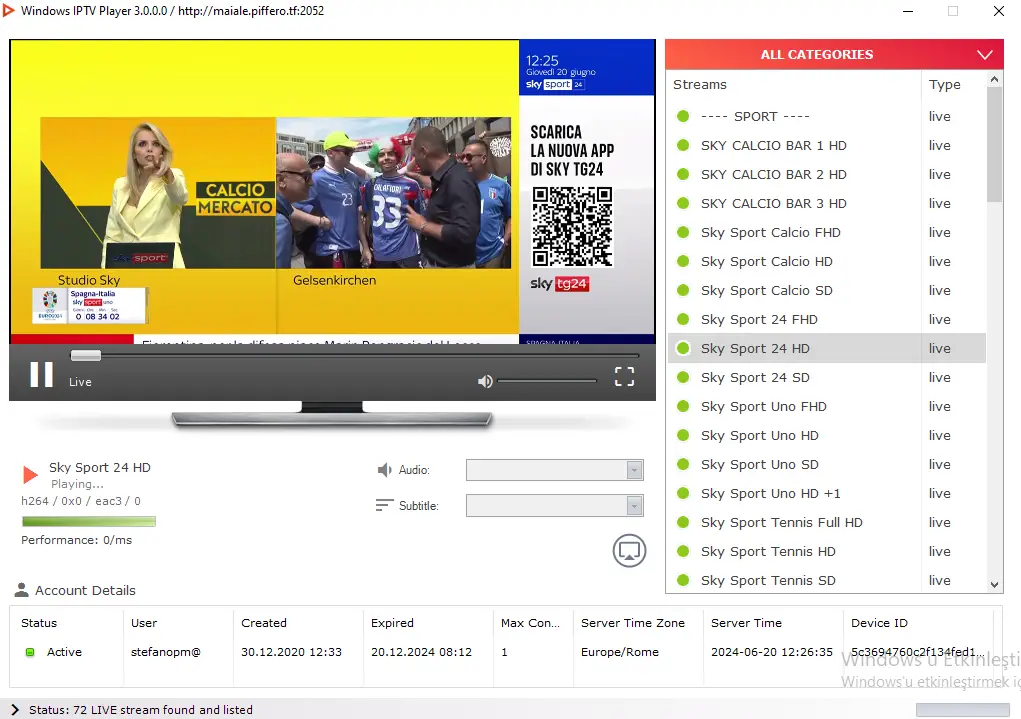Play Sky Sport Uno HD stream
Viewport: 1021px width, 719px height.
tap(826, 435)
